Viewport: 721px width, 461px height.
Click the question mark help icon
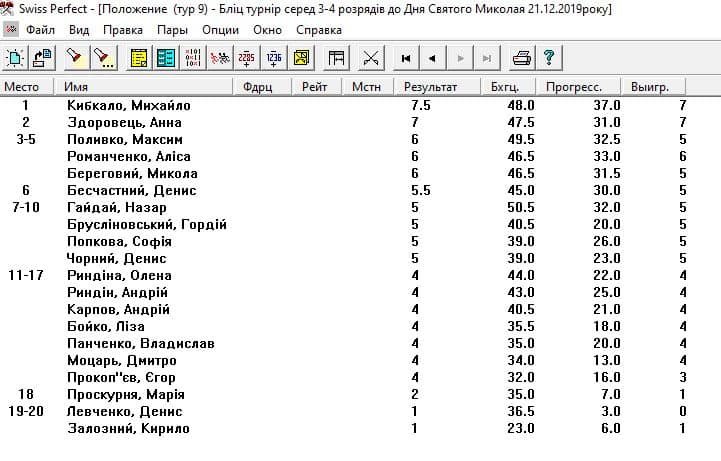pos(548,58)
